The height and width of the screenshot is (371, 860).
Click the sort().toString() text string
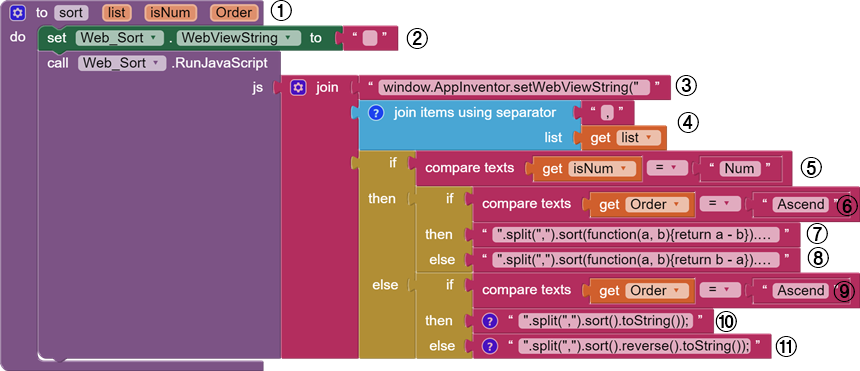coord(606,321)
